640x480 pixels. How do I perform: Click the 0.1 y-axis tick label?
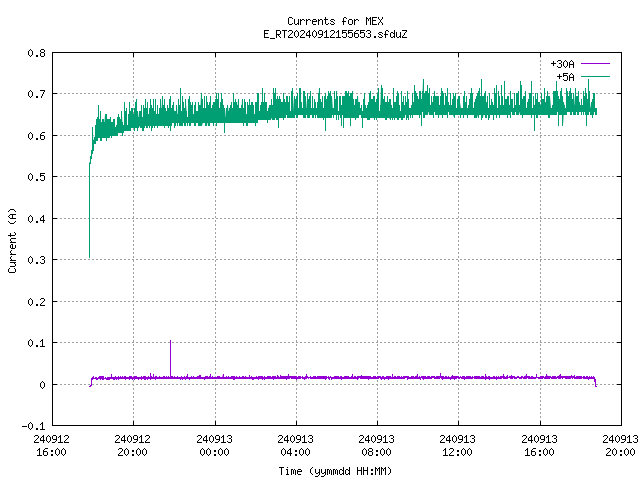click(36, 343)
